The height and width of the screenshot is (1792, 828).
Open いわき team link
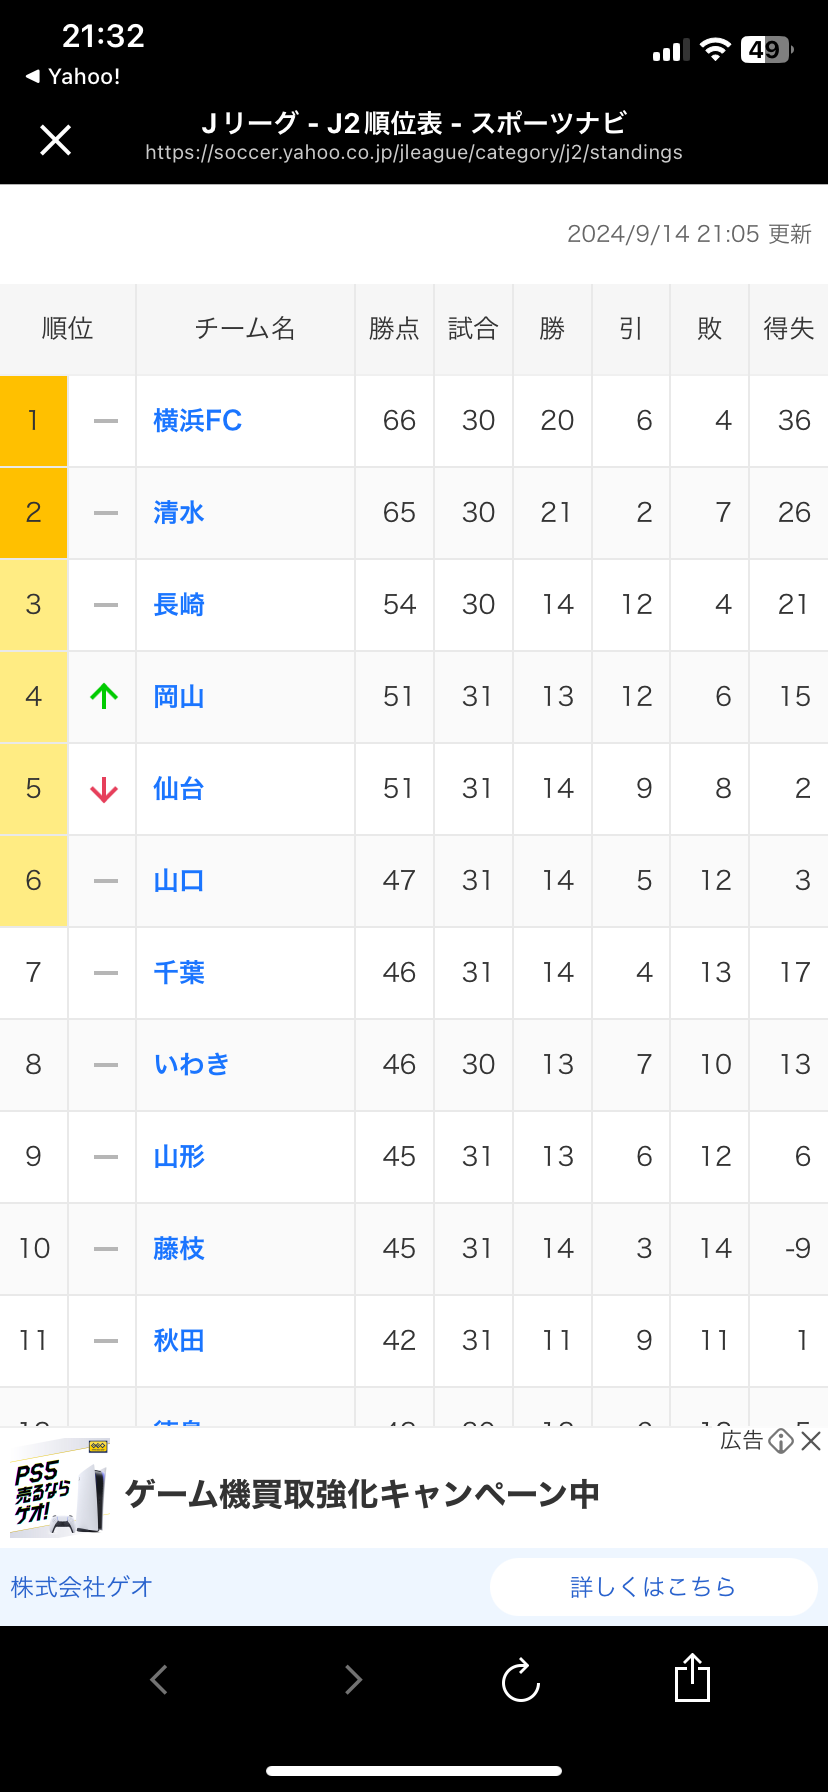[192, 1064]
